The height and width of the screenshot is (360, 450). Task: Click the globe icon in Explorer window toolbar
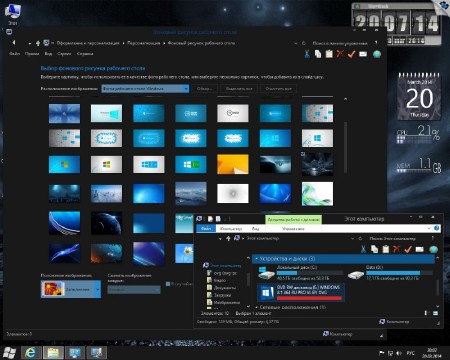pos(433,249)
